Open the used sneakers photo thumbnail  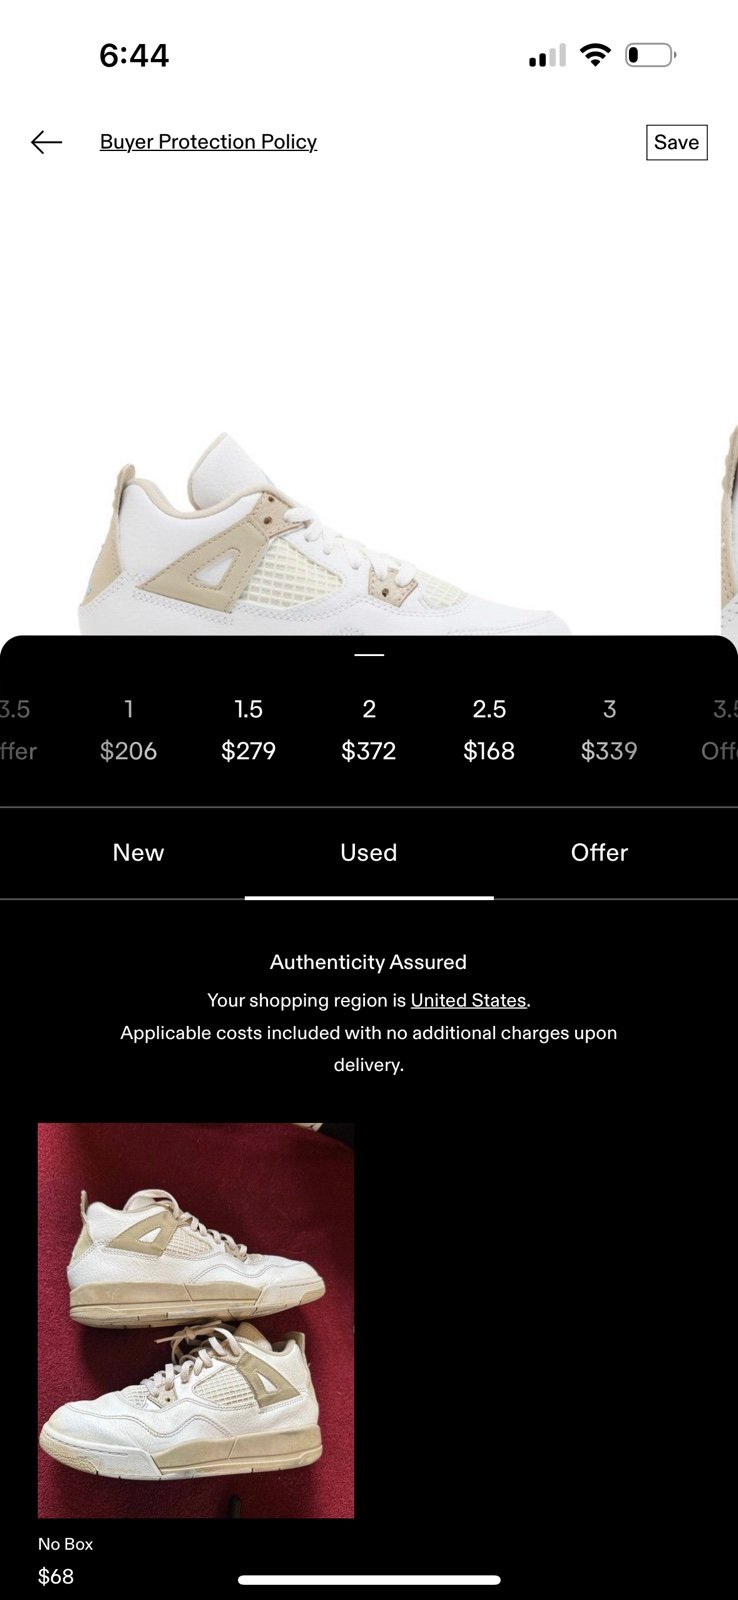[196, 1320]
